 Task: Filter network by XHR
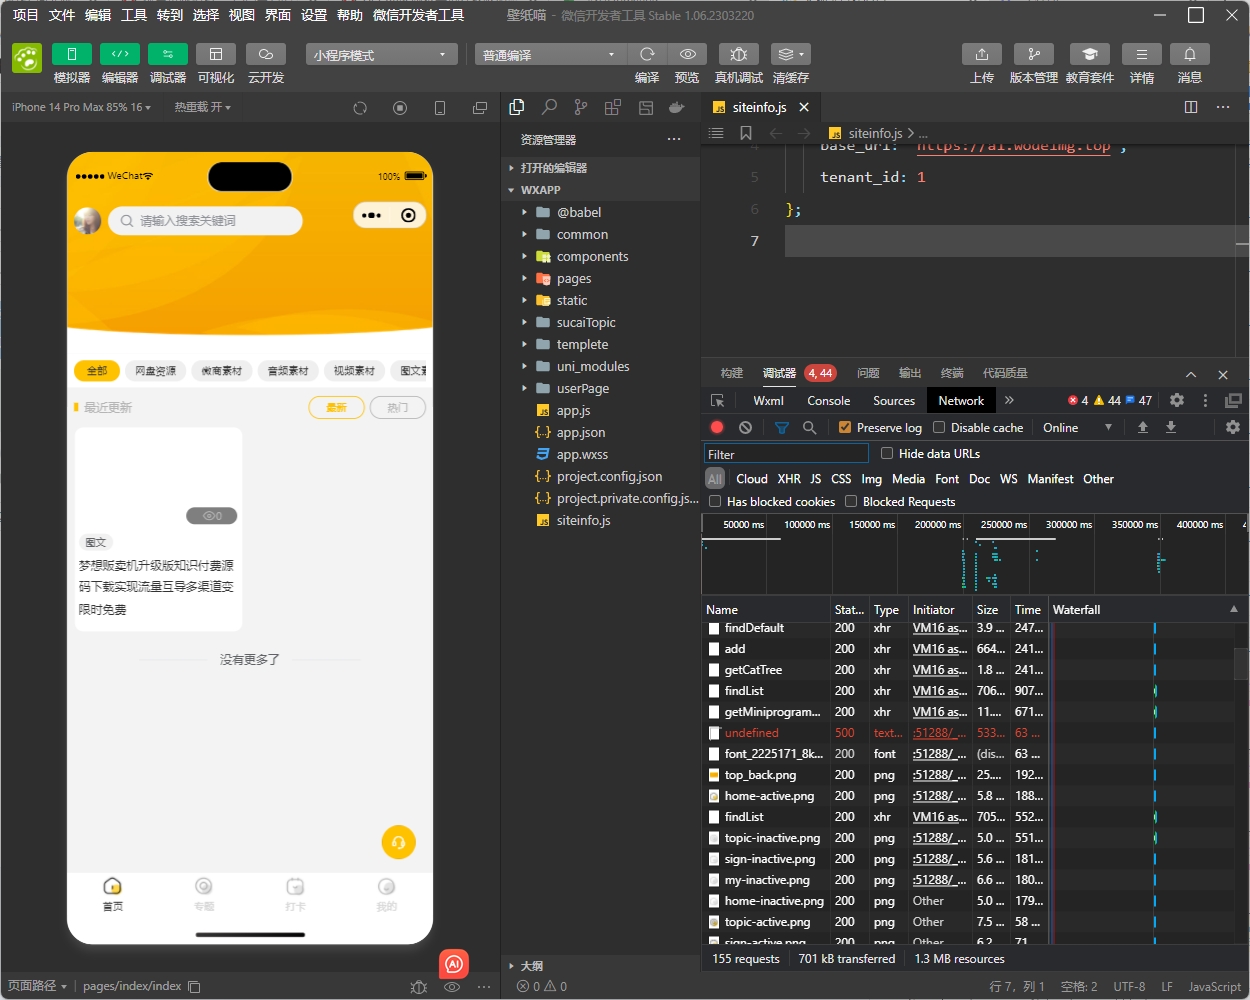tap(789, 479)
